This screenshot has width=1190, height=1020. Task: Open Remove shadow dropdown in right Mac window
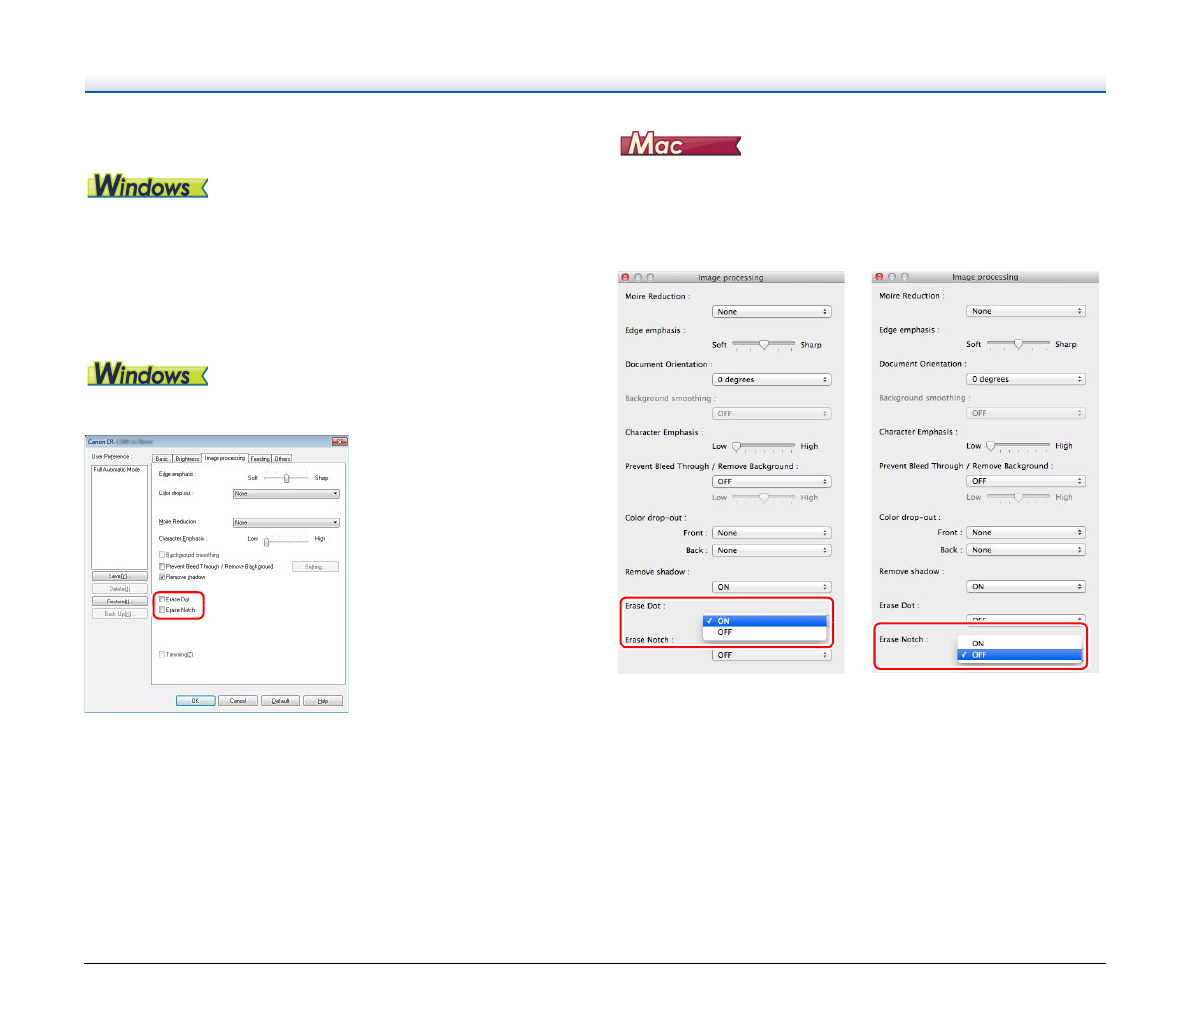(1025, 587)
